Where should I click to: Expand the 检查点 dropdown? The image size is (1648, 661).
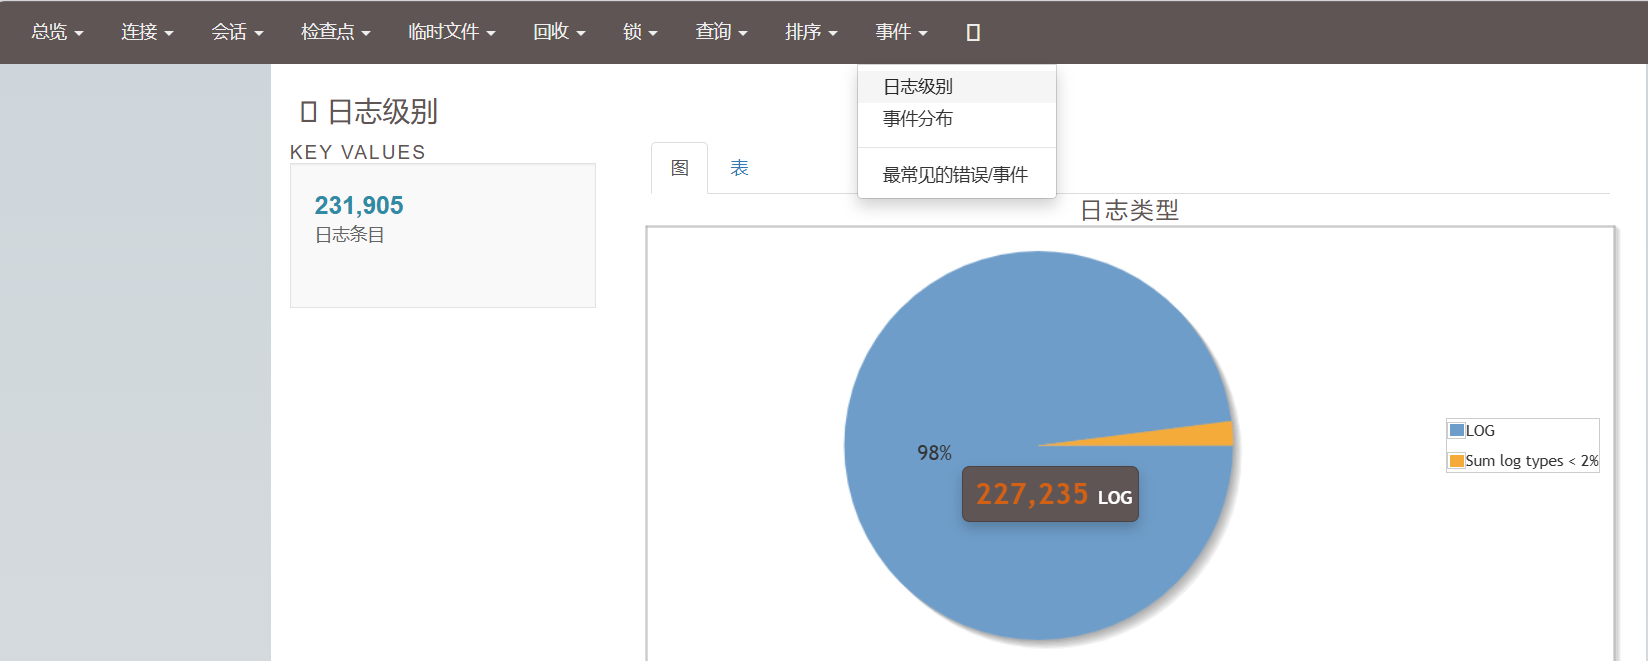coord(335,32)
